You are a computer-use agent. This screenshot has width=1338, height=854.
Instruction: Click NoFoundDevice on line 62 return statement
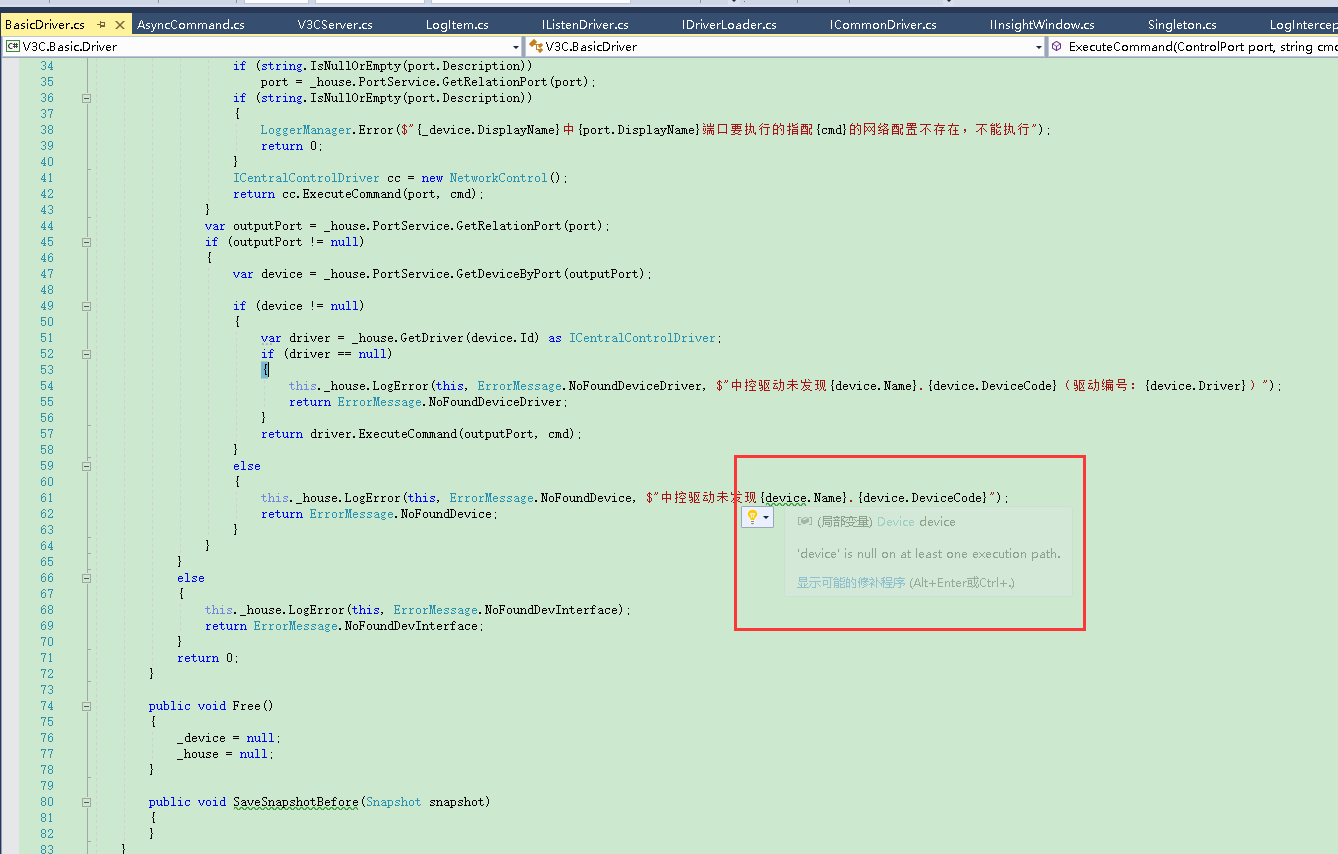click(x=447, y=514)
